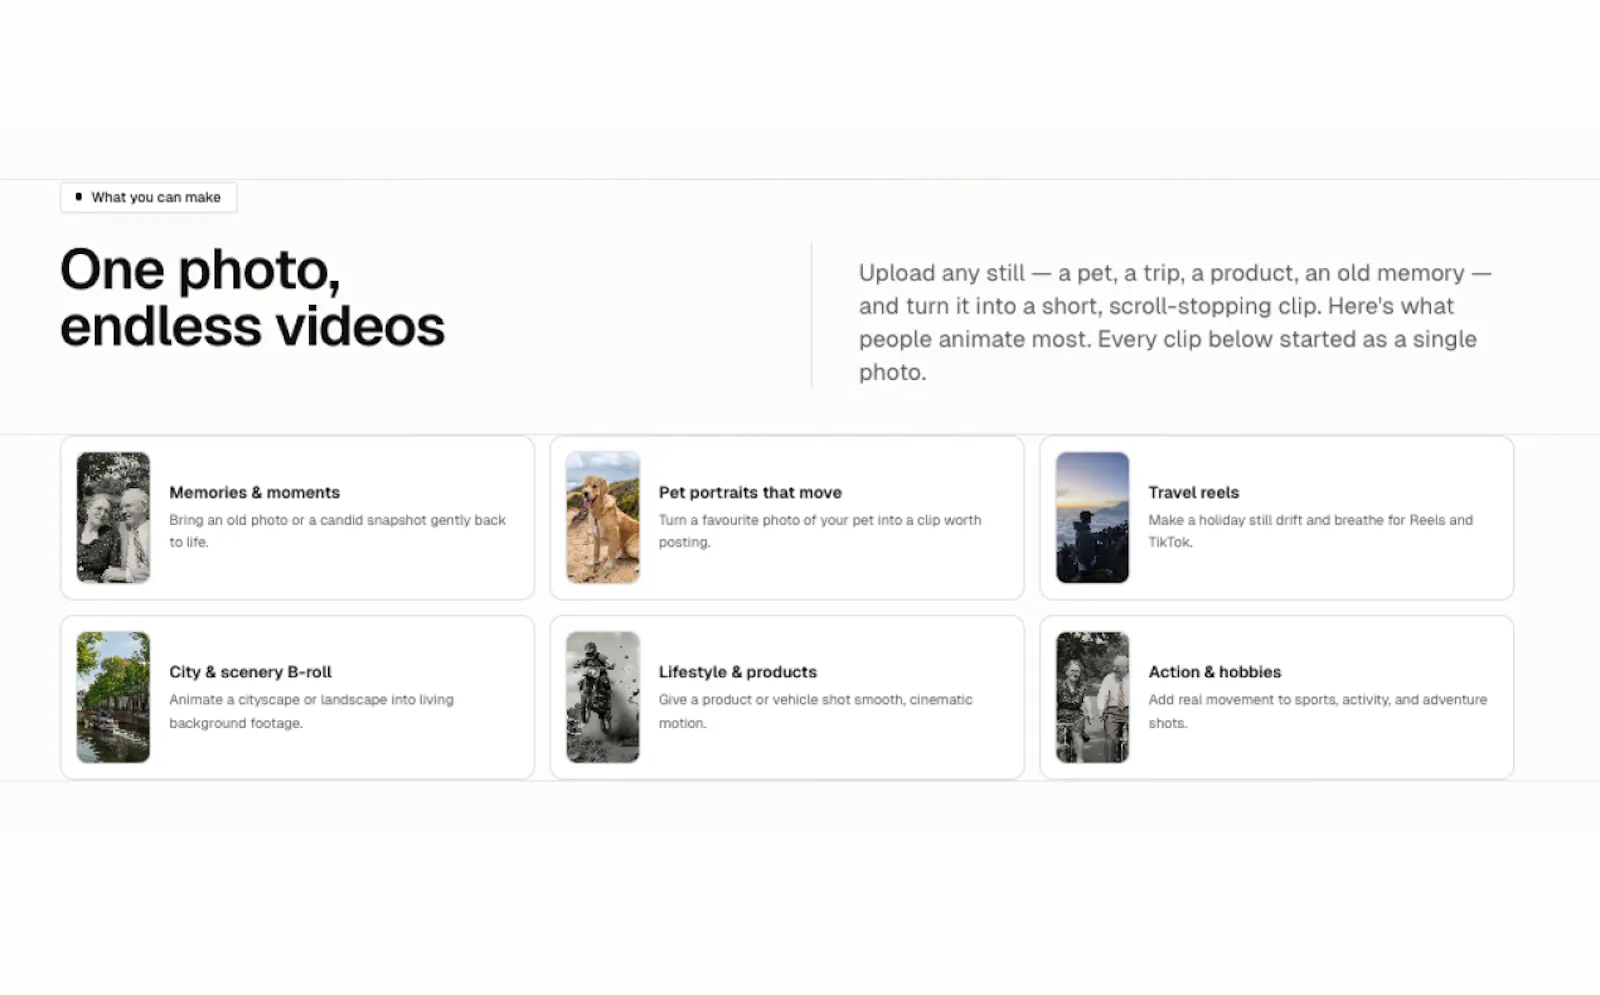Select the "City & scenery B-roll" title

tap(250, 672)
